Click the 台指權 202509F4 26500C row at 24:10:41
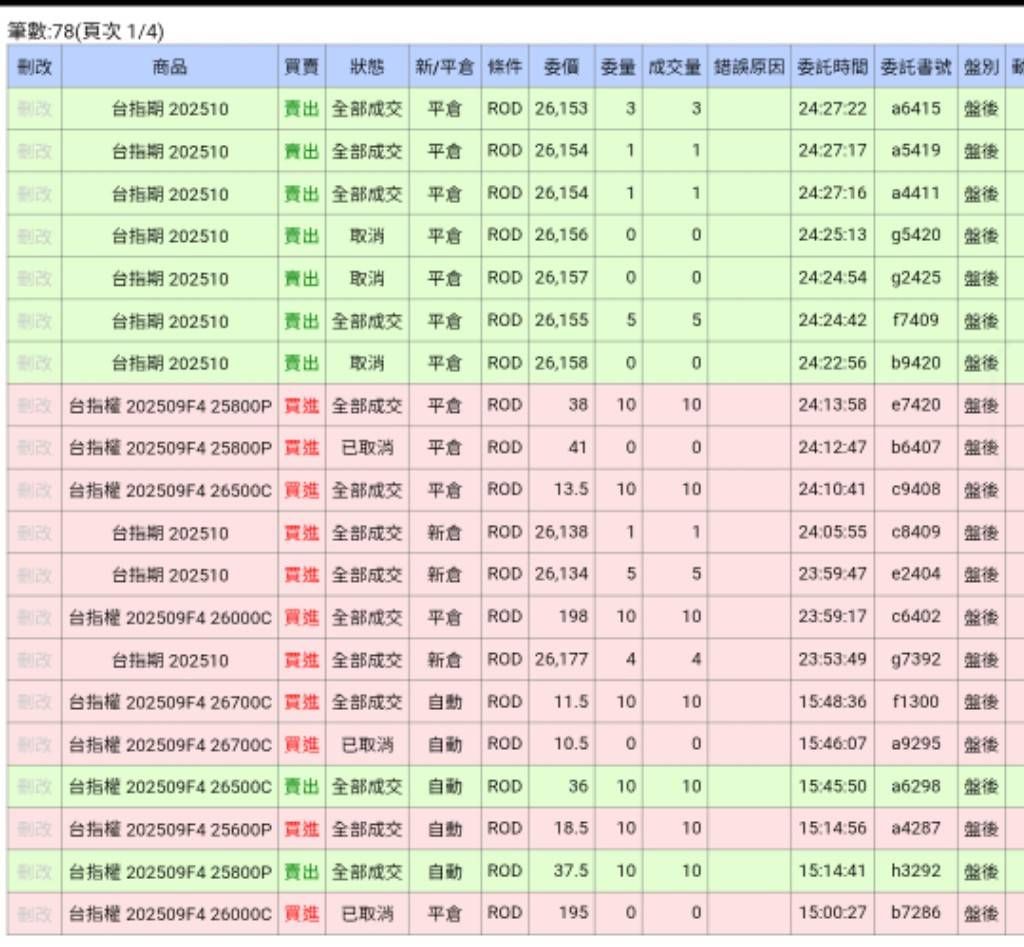Viewport: 1024px width, 947px height. tap(169, 490)
